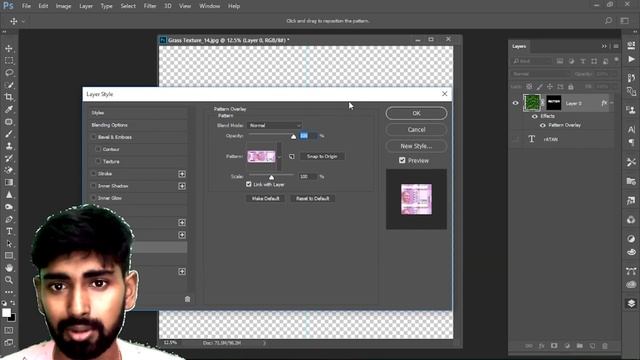Open the pattern picker dropdown arrow

tap(279, 157)
